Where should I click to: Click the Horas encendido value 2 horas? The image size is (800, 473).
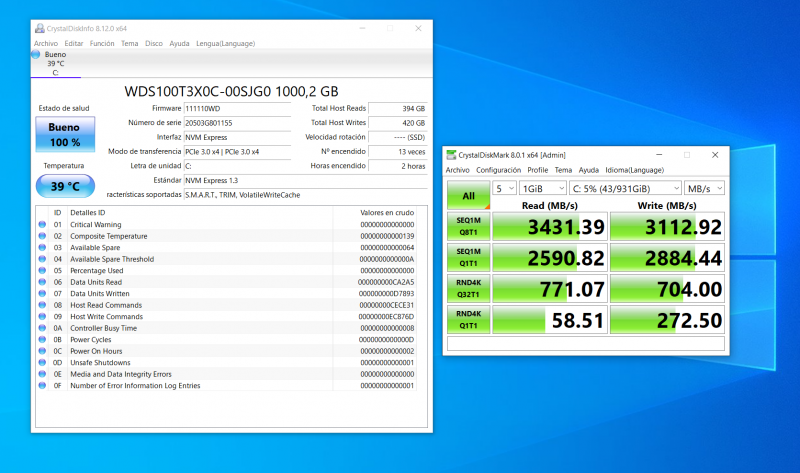click(397, 166)
